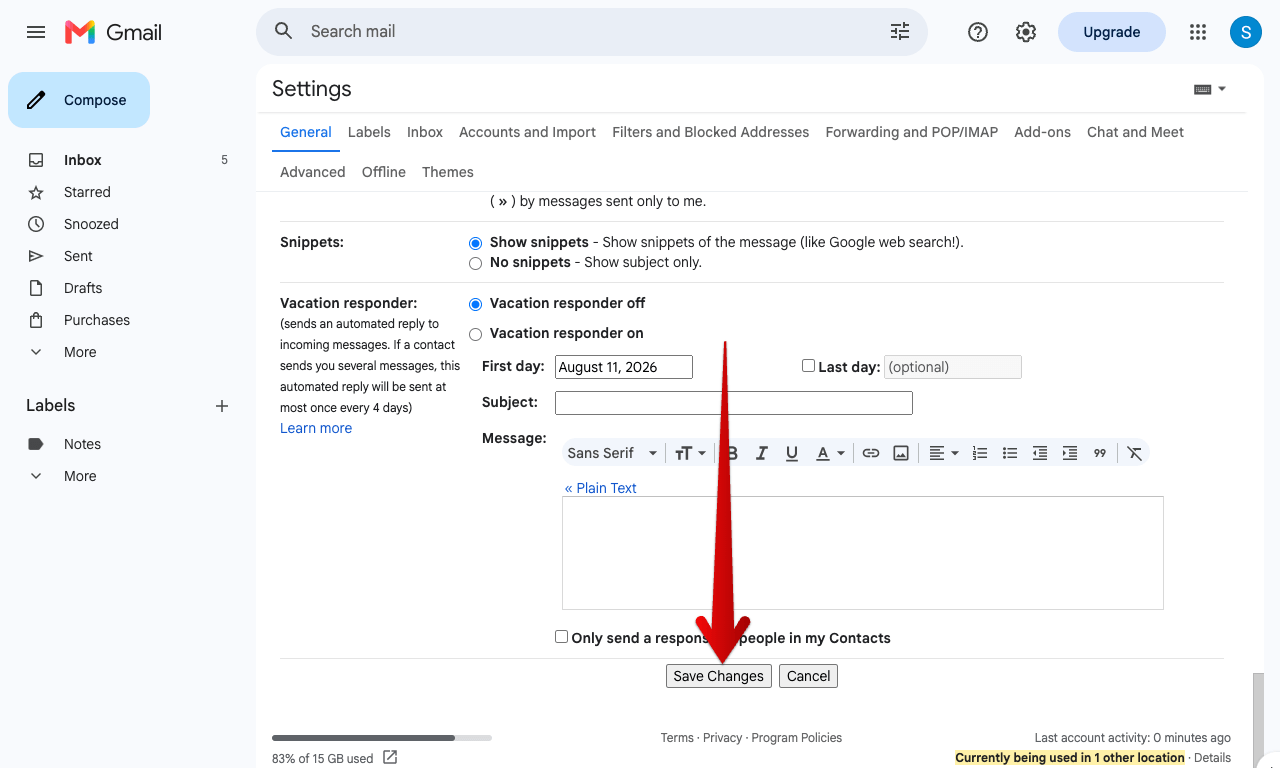The height and width of the screenshot is (768, 1280).
Task: Insert an image in the message
Action: point(901,453)
